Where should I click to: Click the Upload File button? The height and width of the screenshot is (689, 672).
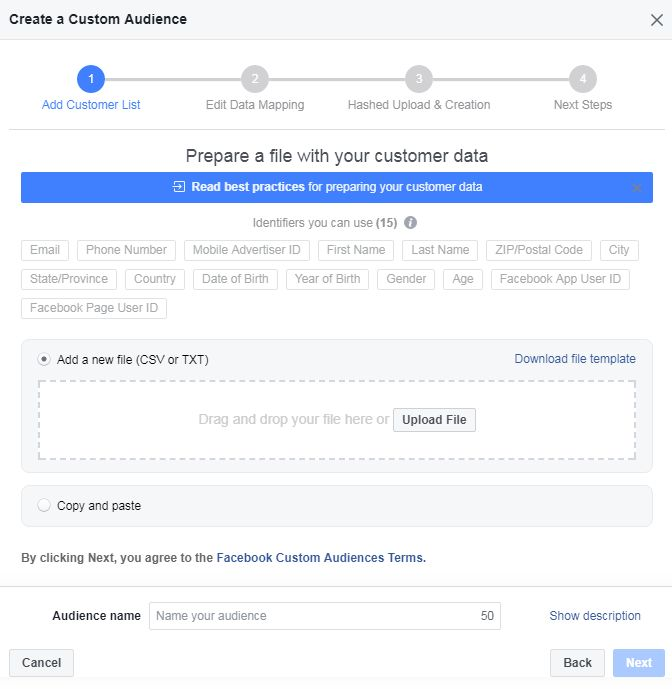pyautogui.click(x=434, y=420)
